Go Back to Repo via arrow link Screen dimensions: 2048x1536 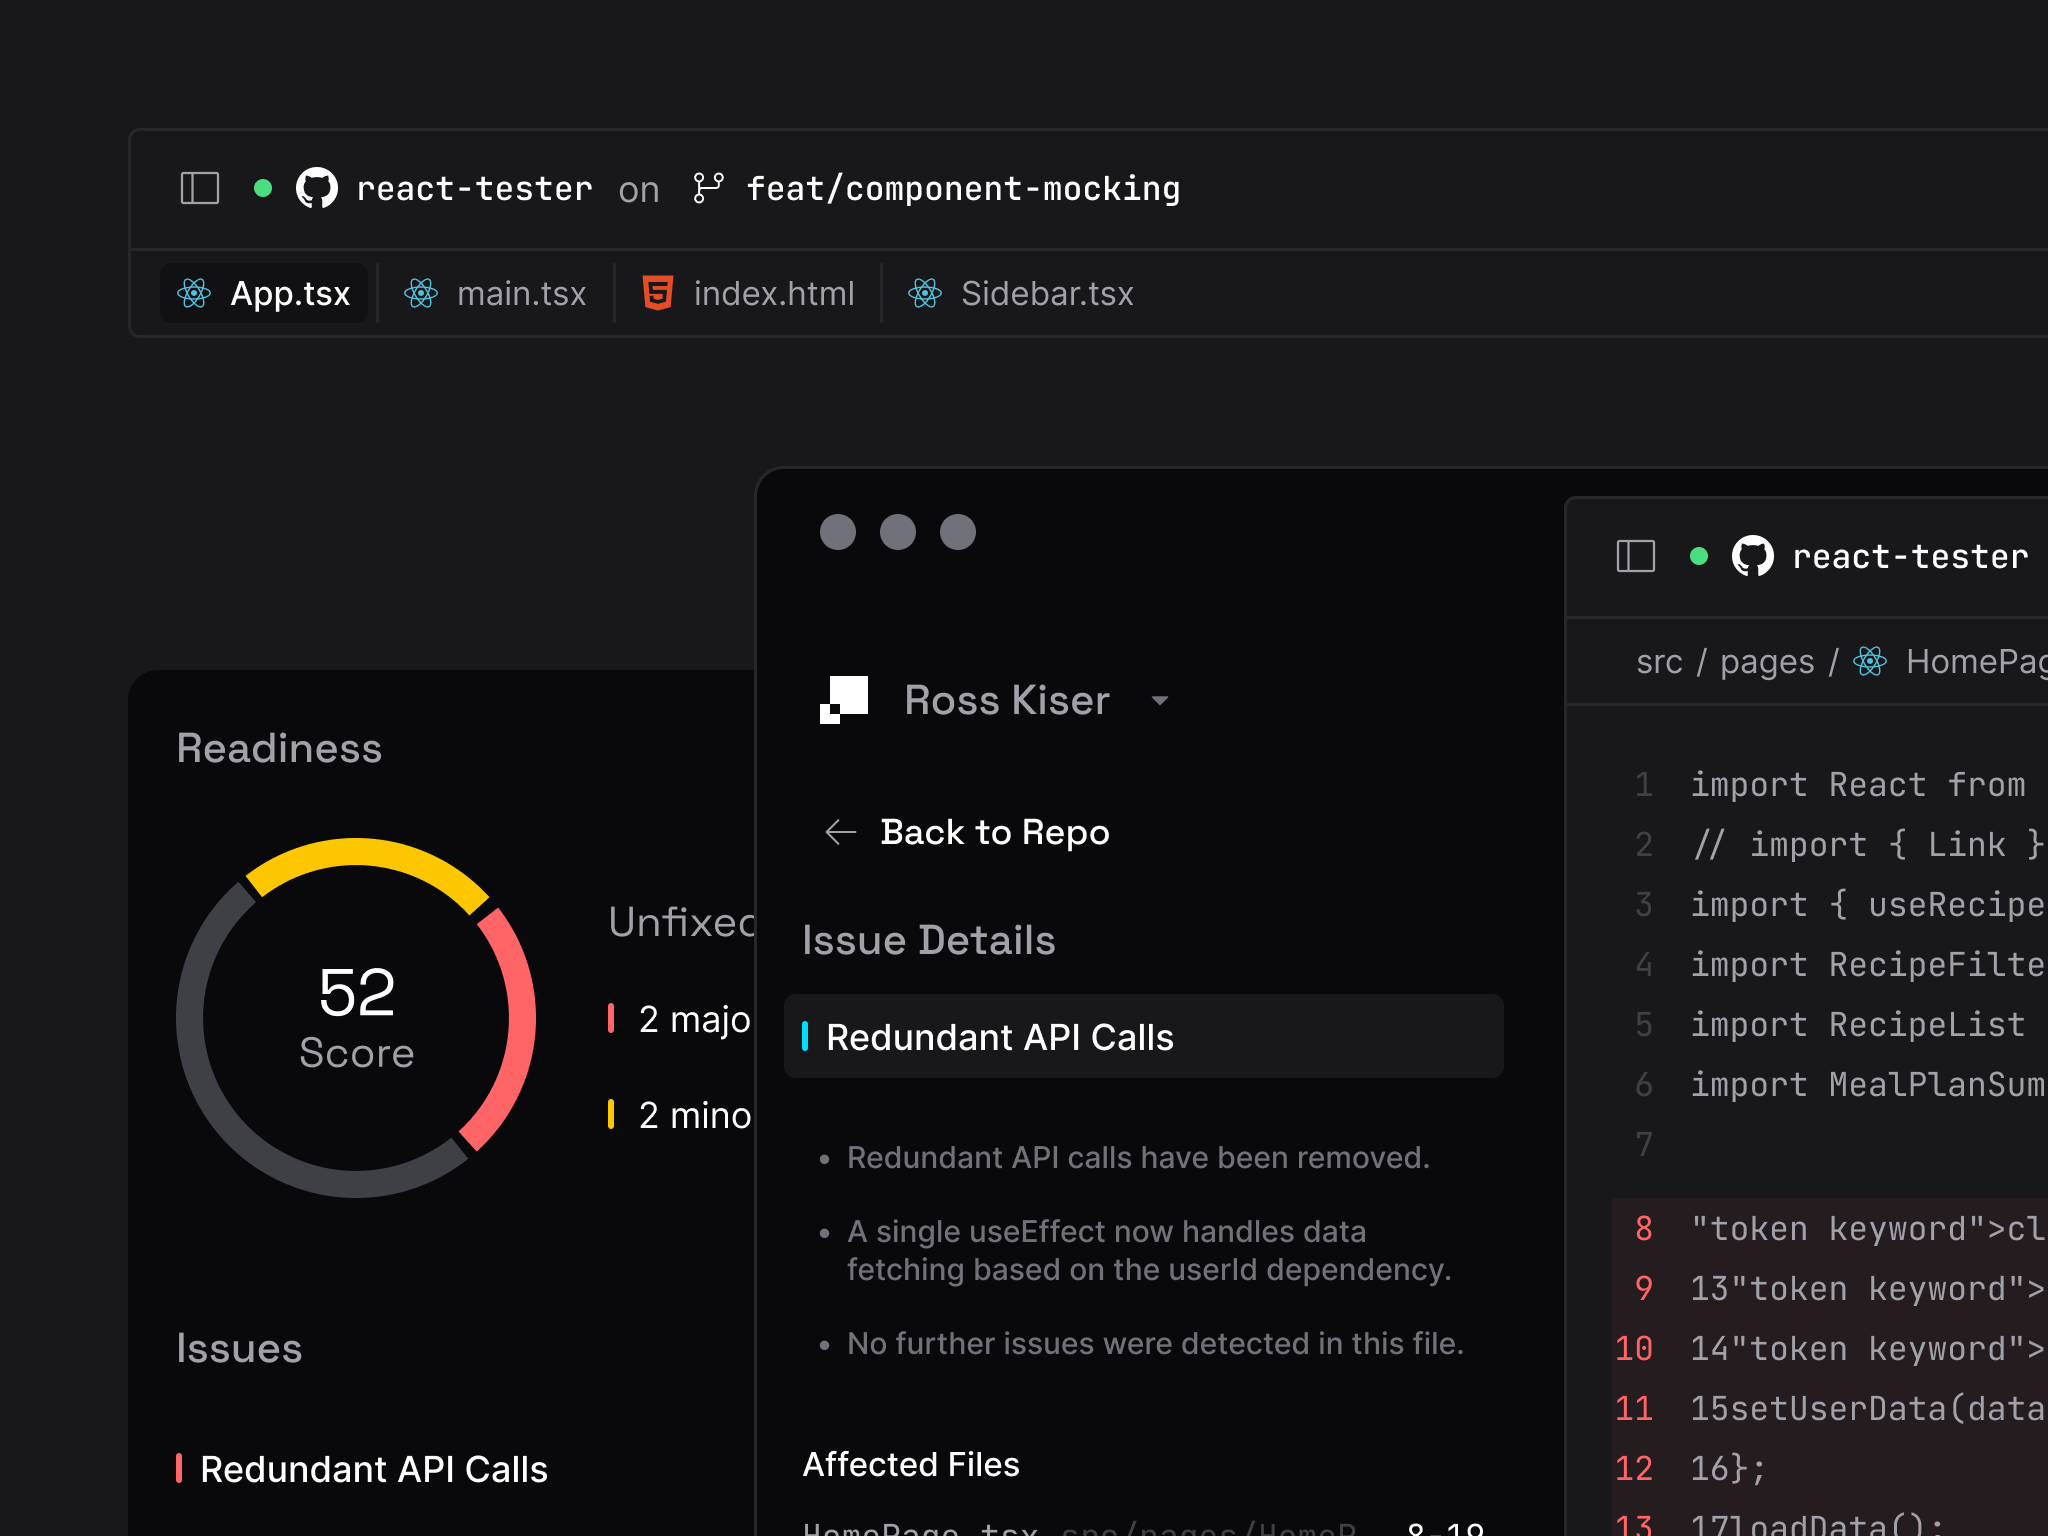pos(967,832)
